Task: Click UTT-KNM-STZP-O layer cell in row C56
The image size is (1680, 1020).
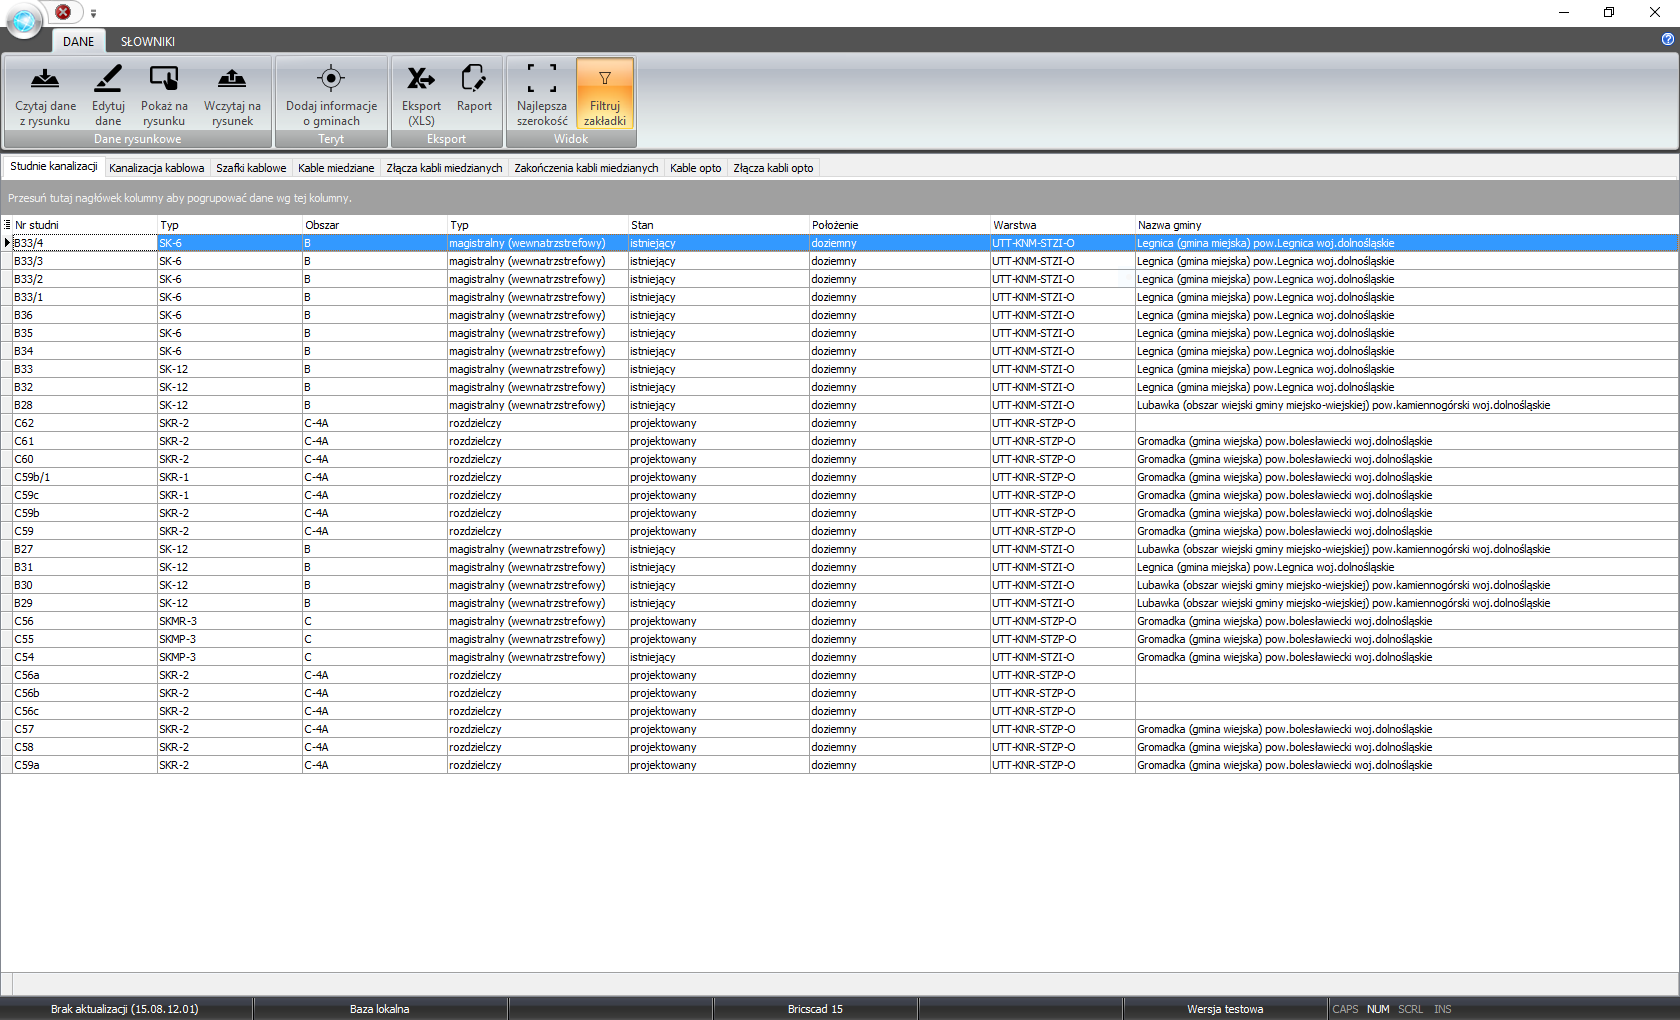Action: (1062, 621)
